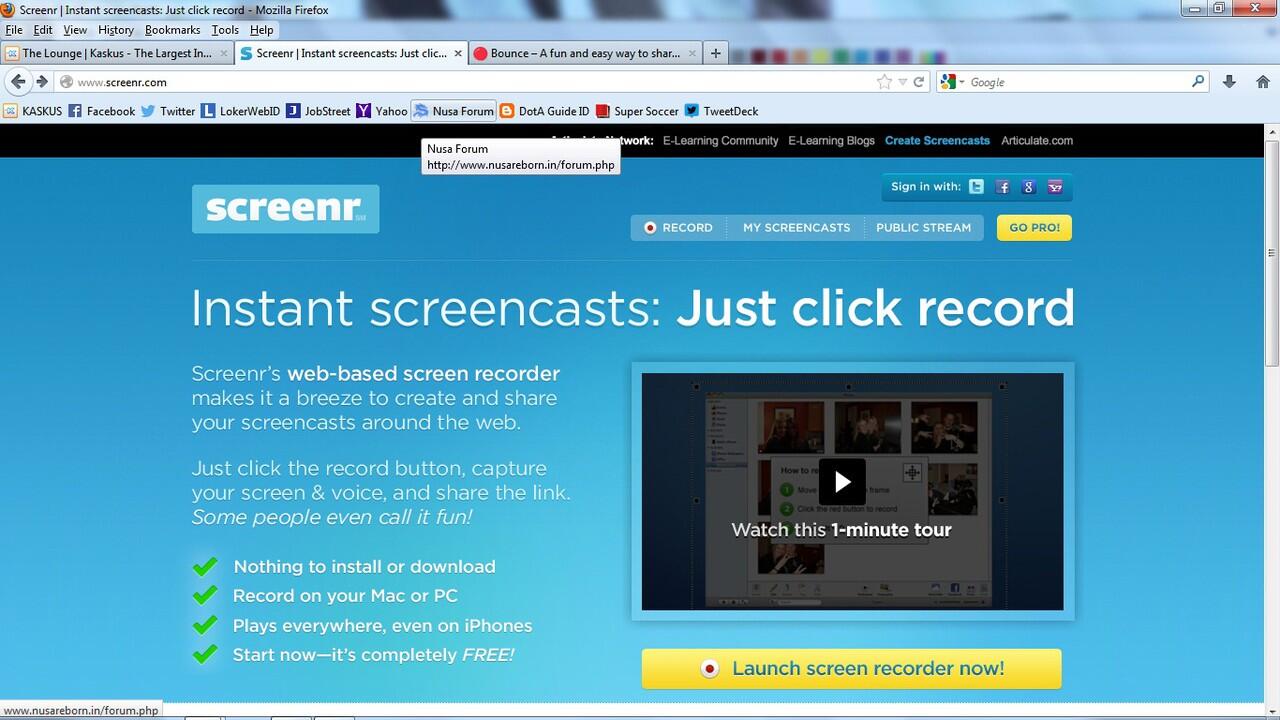Open the Nusa Forum bookmark
The height and width of the screenshot is (720, 1280).
pos(454,111)
